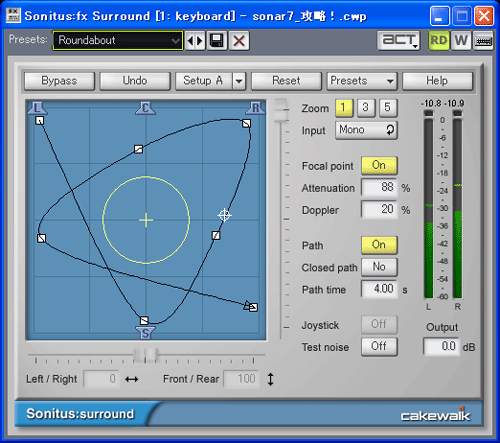500x443 pixels.
Task: Minimize the Sonitus:fx Surround window
Action: click(440, 16)
